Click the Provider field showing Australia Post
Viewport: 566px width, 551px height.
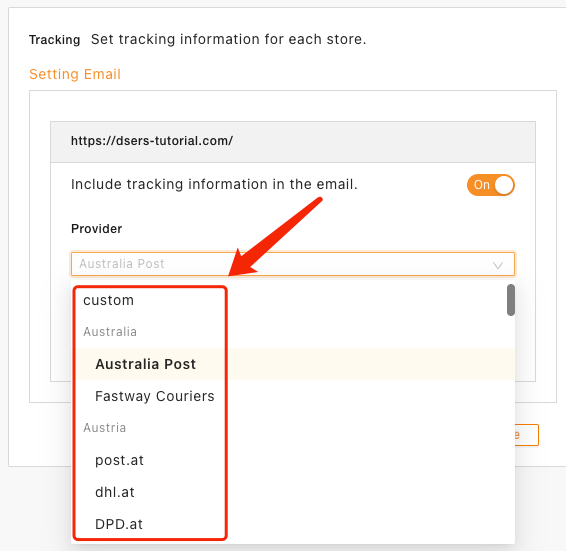[x=293, y=264]
